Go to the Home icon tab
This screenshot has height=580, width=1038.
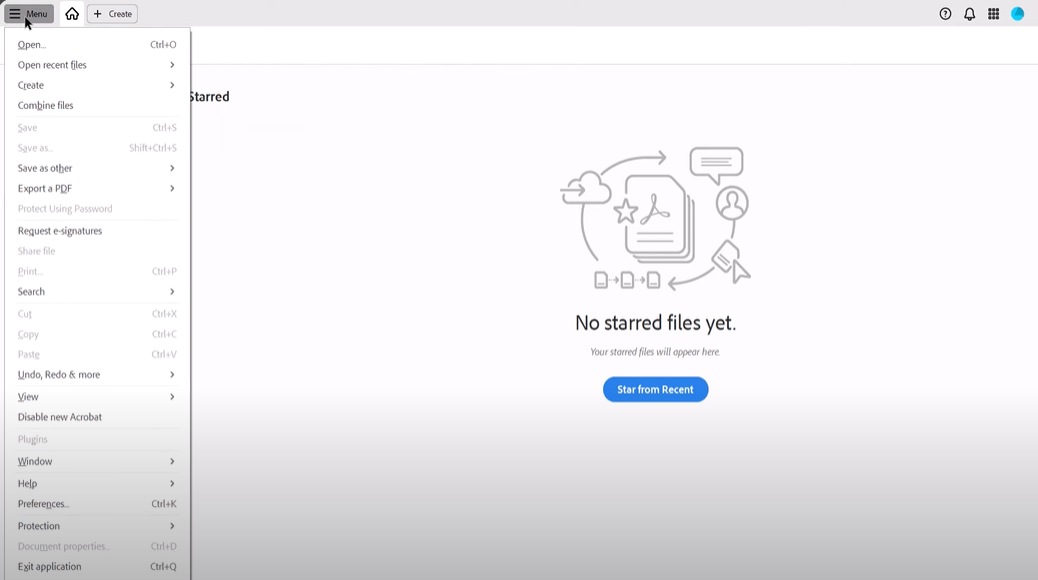[x=72, y=13]
